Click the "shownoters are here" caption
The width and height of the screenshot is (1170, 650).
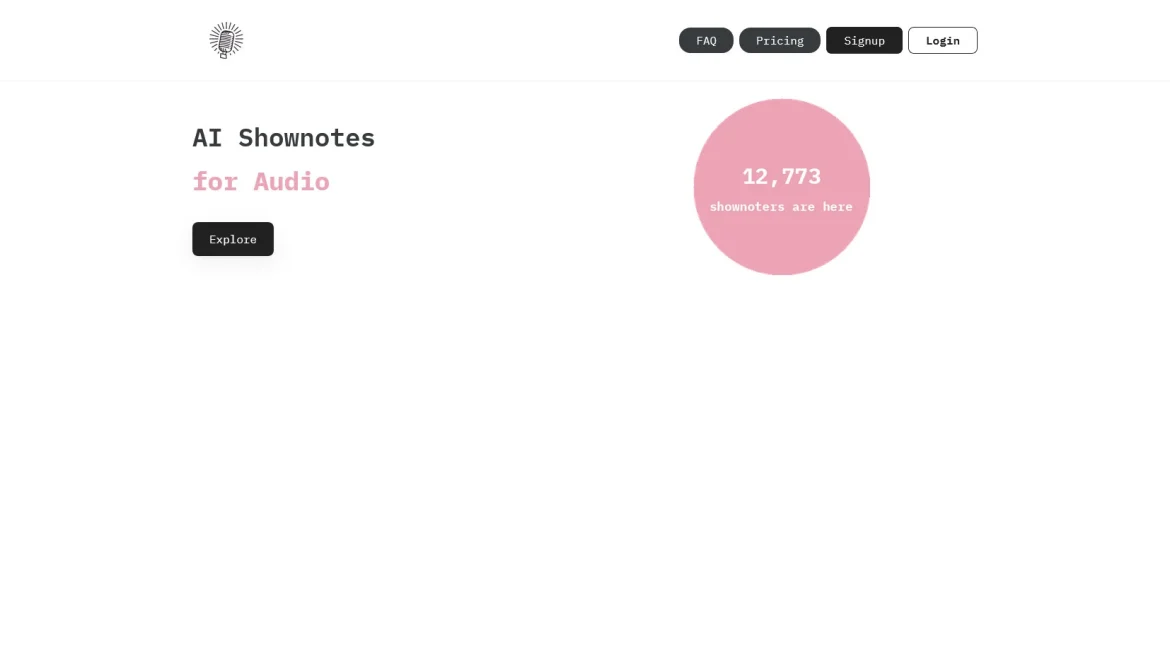tap(781, 207)
